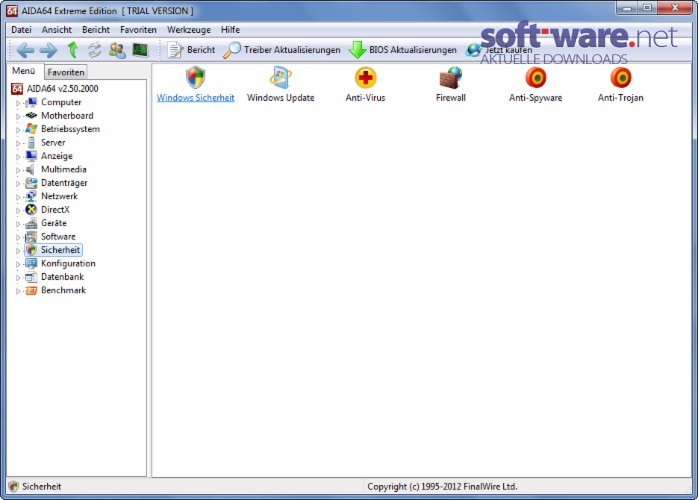Select Geräte in the tree

54,223
